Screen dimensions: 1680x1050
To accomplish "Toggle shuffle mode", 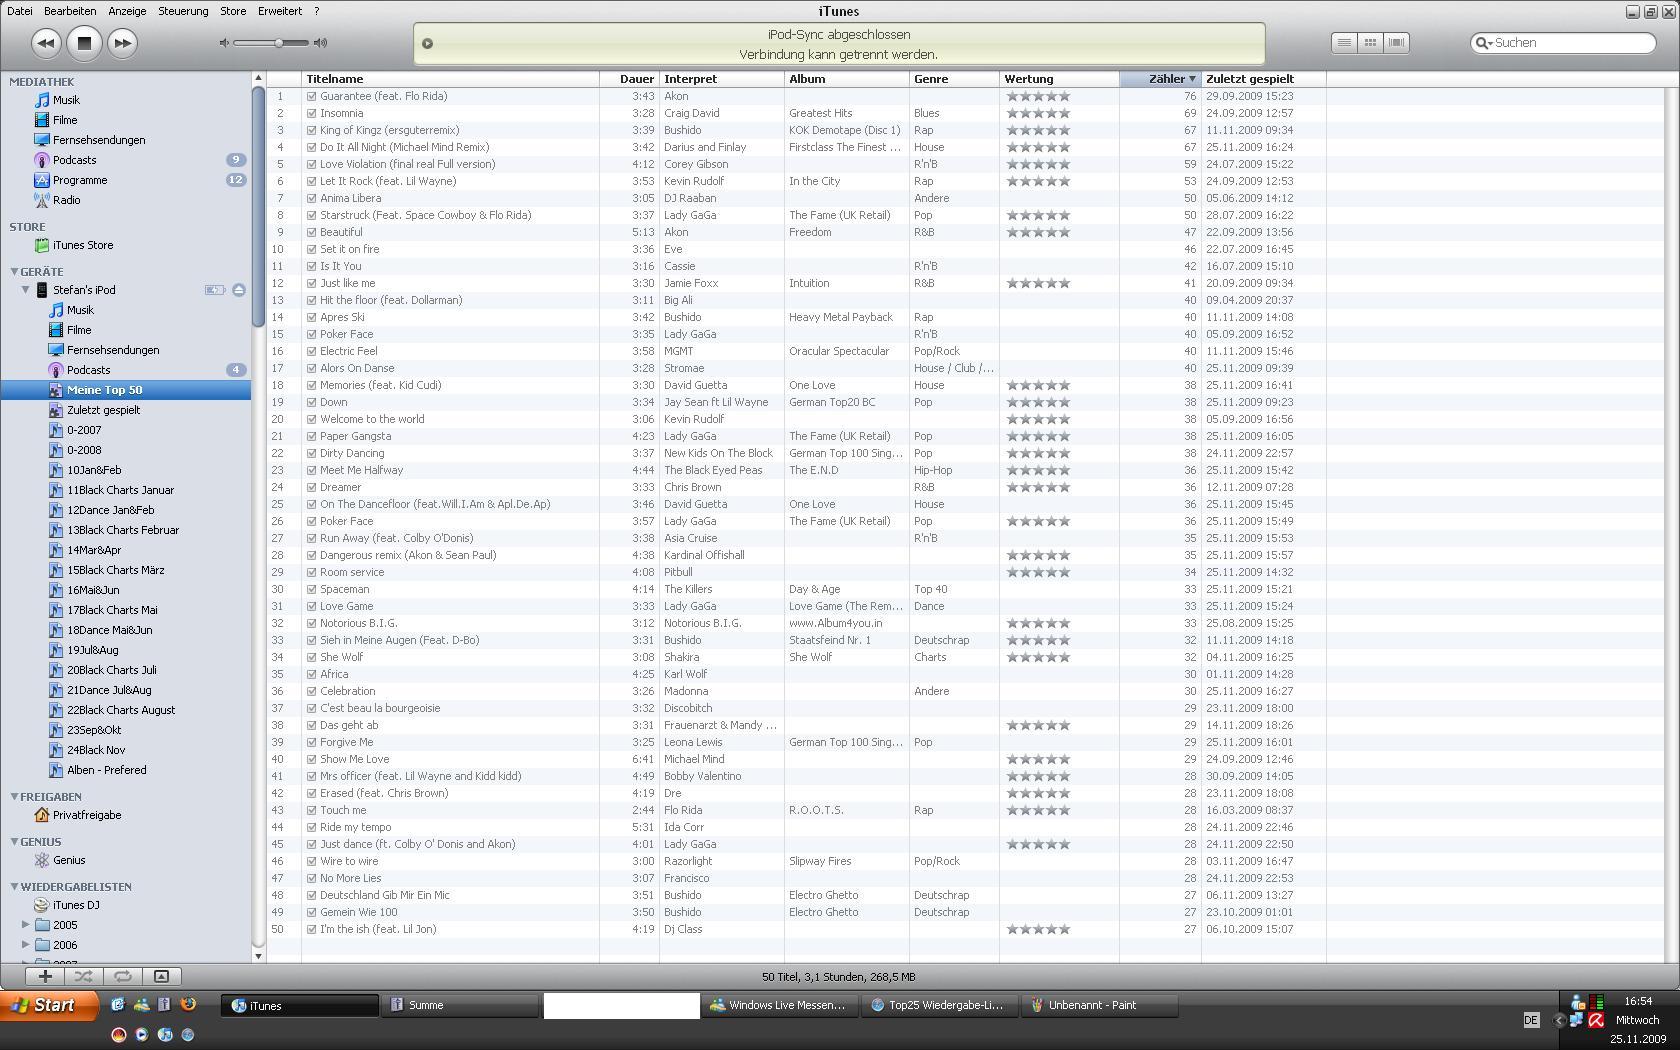I will (x=84, y=976).
